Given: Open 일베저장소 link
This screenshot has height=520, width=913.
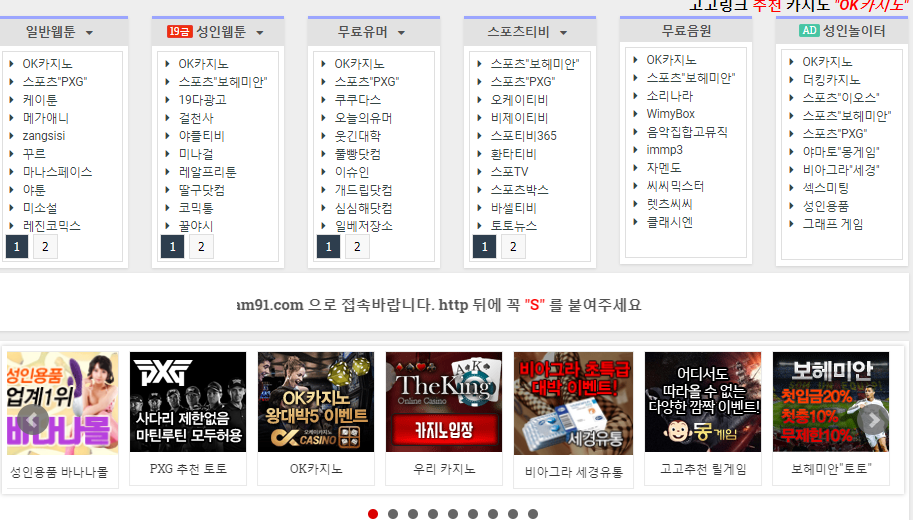Looking at the screenshot, I should click(x=363, y=225).
